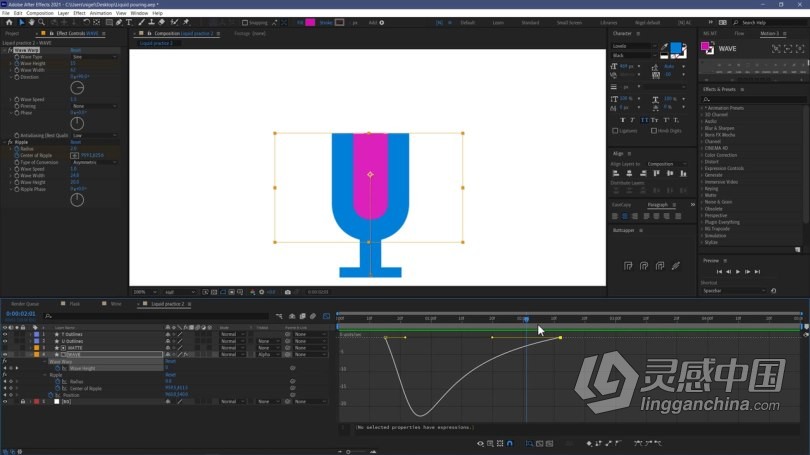Open the Preview Shortcut Spacebar dropdown
This screenshot has height=455, width=810.
[x=733, y=291]
